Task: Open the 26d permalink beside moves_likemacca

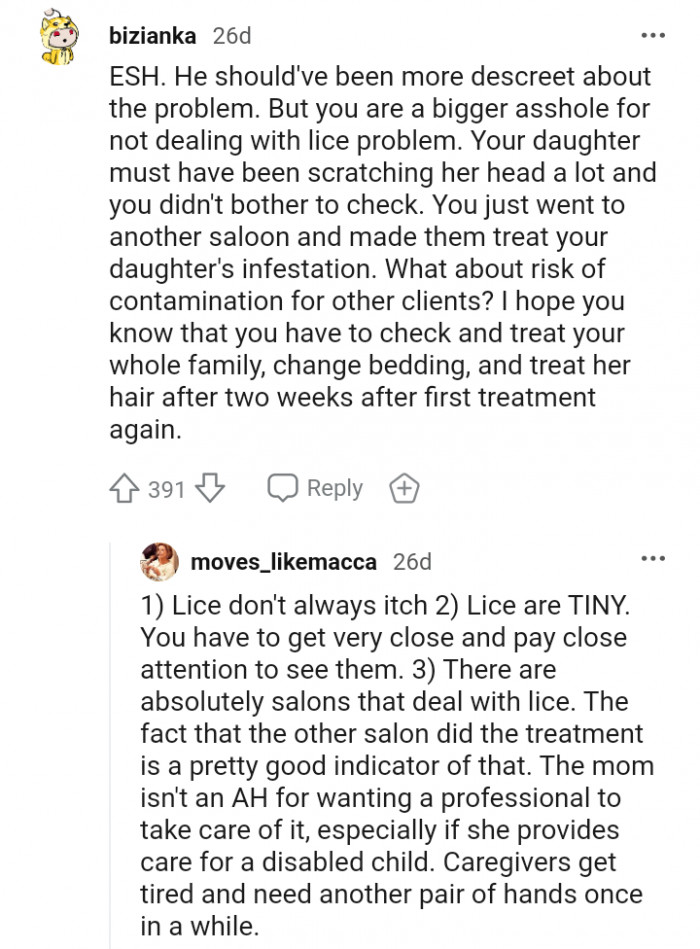Action: [412, 562]
